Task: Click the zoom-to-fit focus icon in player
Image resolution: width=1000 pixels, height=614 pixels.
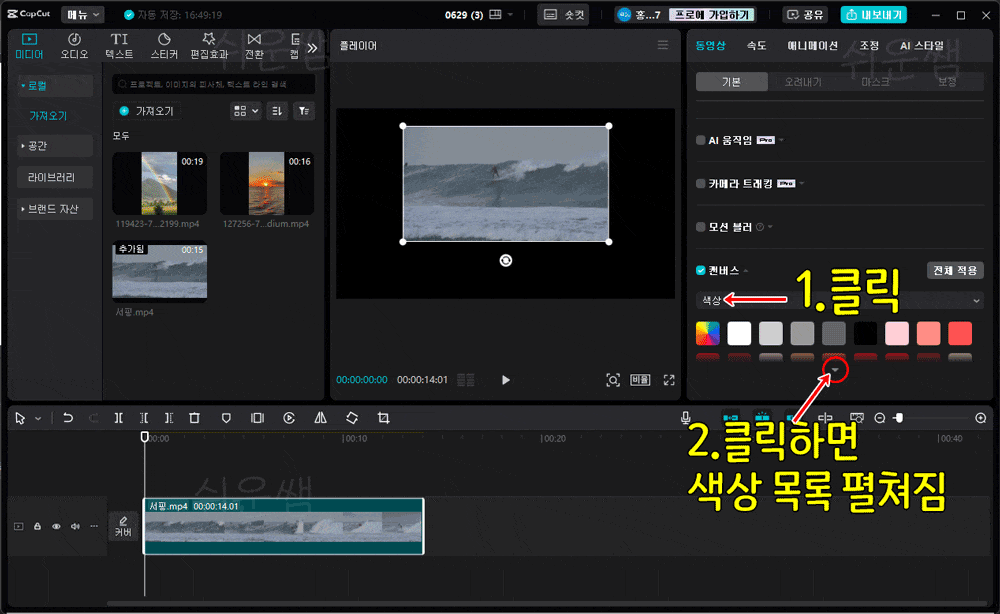Action: (612, 380)
